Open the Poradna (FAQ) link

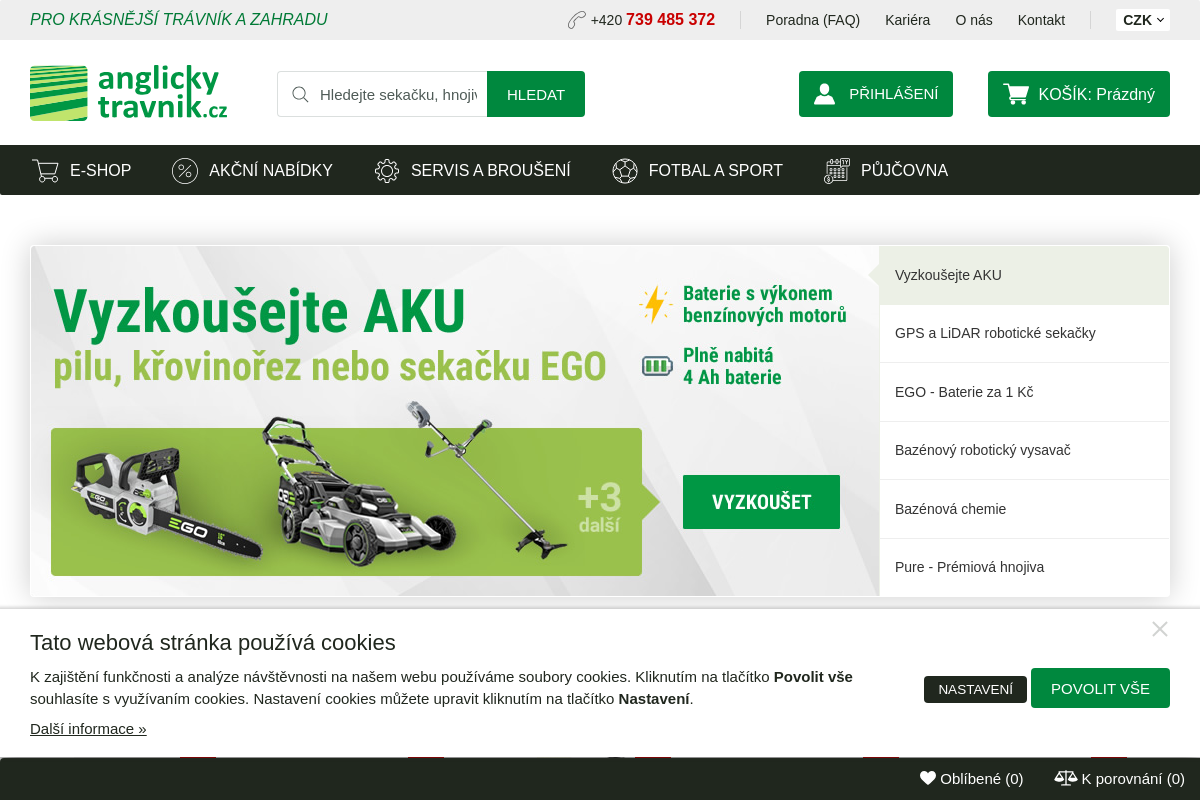[x=813, y=20]
